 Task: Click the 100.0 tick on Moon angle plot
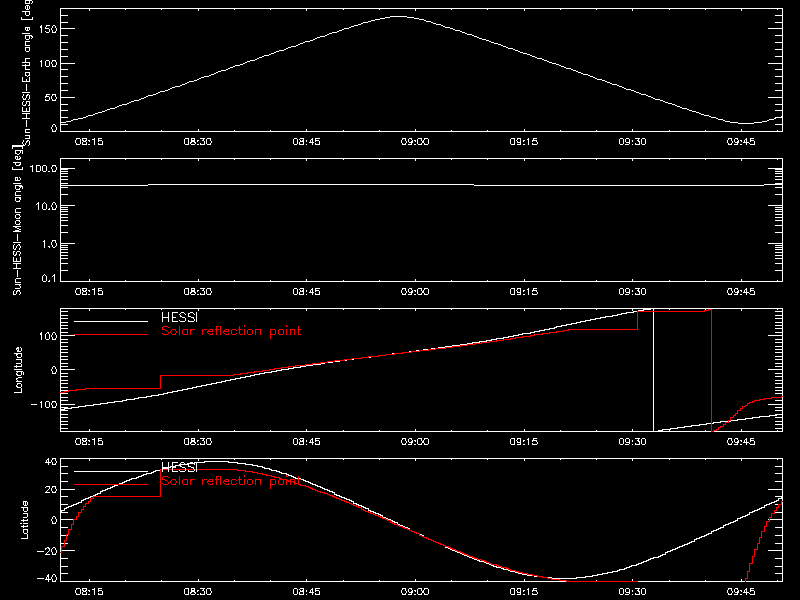(x=44, y=168)
